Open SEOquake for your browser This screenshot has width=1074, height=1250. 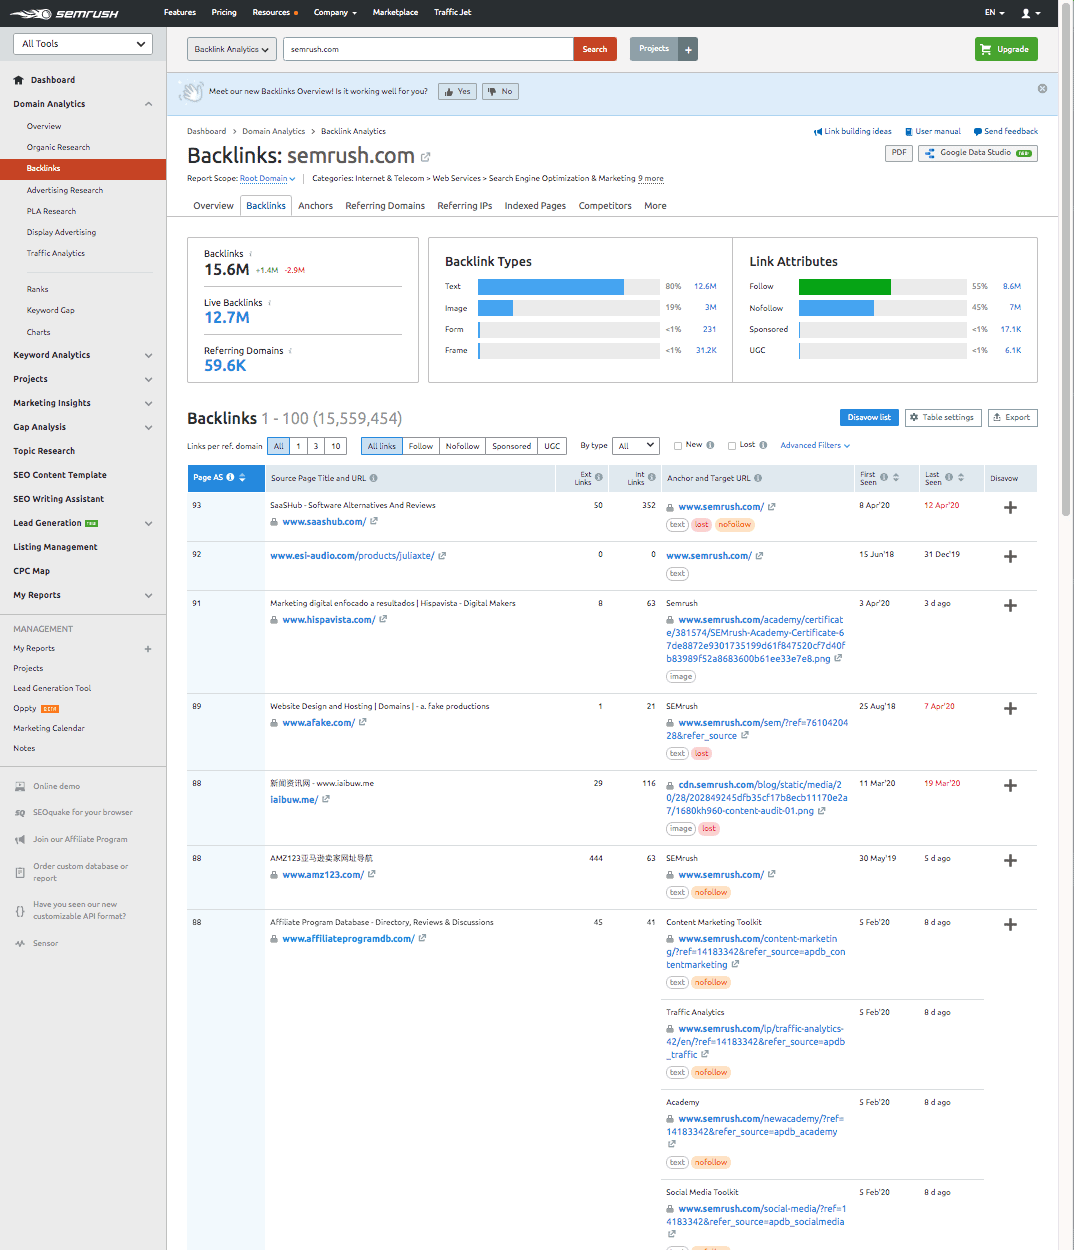point(82,813)
